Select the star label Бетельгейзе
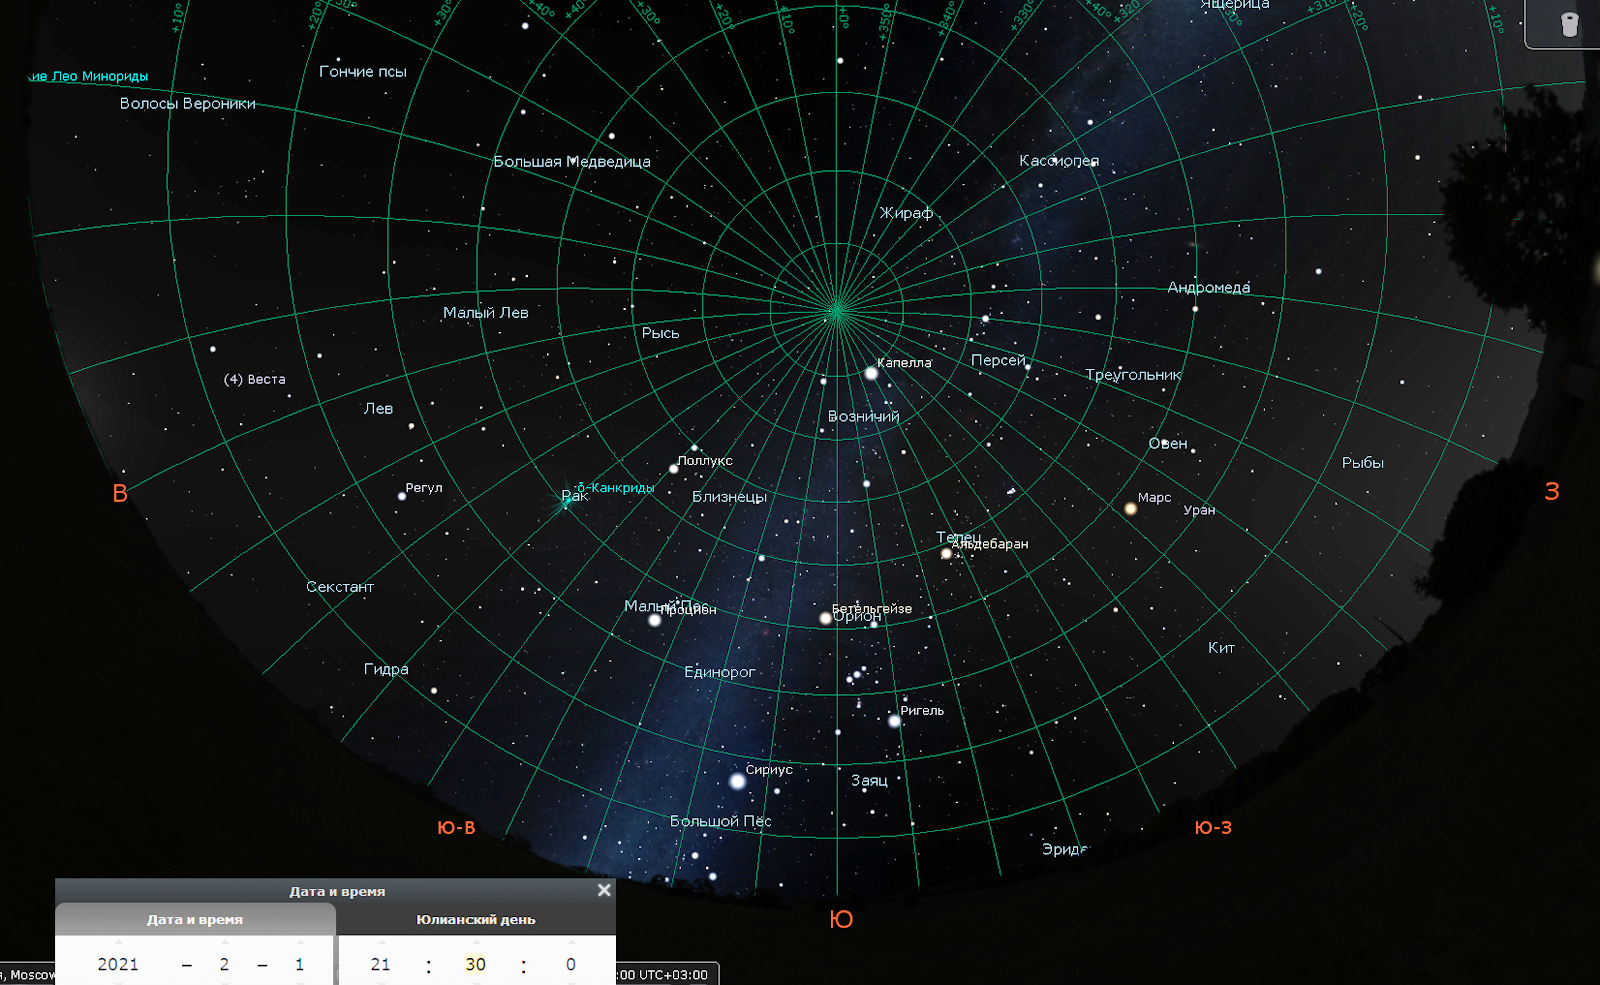The height and width of the screenshot is (985, 1600). (872, 608)
